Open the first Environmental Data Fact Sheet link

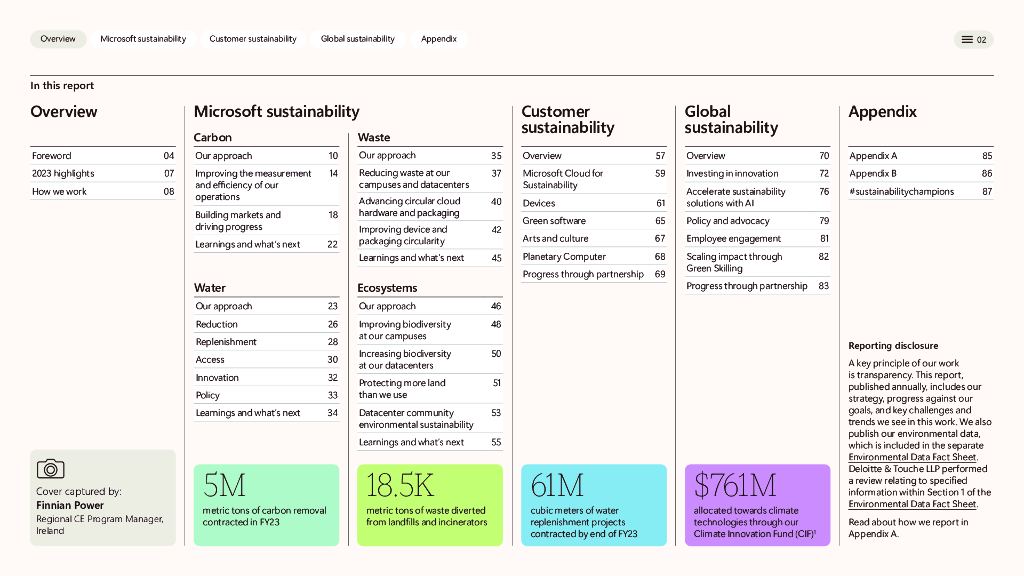(912, 457)
